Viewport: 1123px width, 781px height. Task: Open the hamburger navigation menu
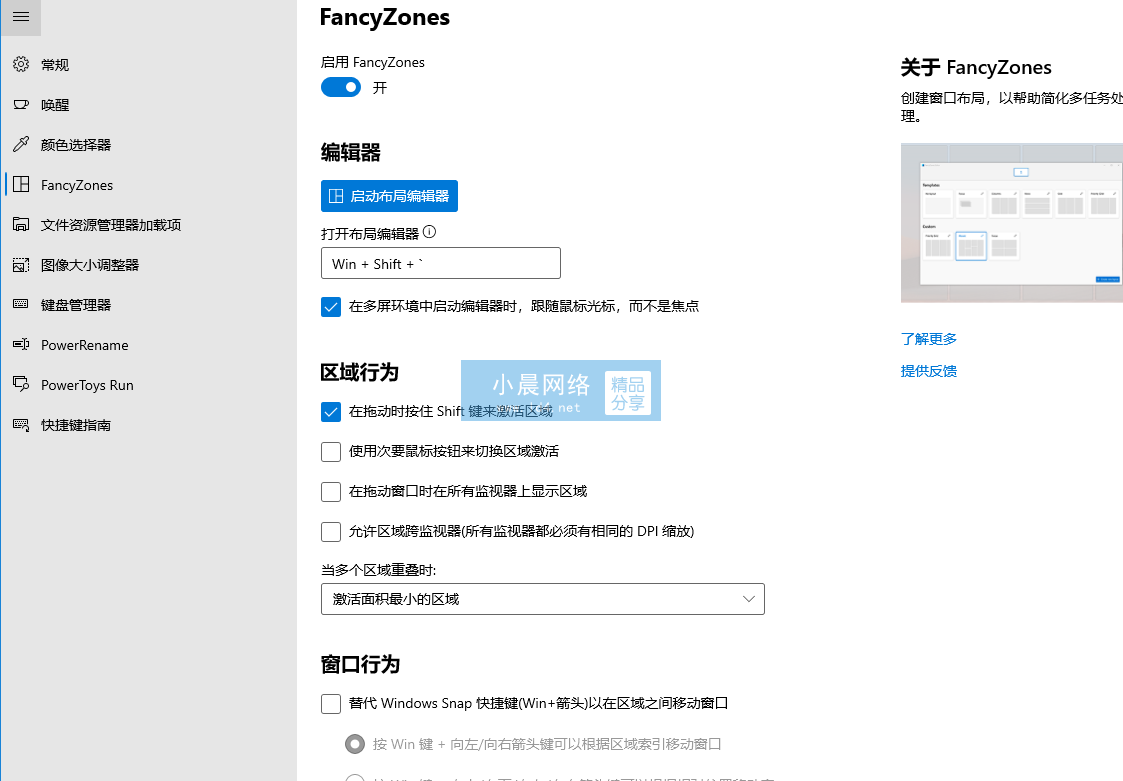21,16
